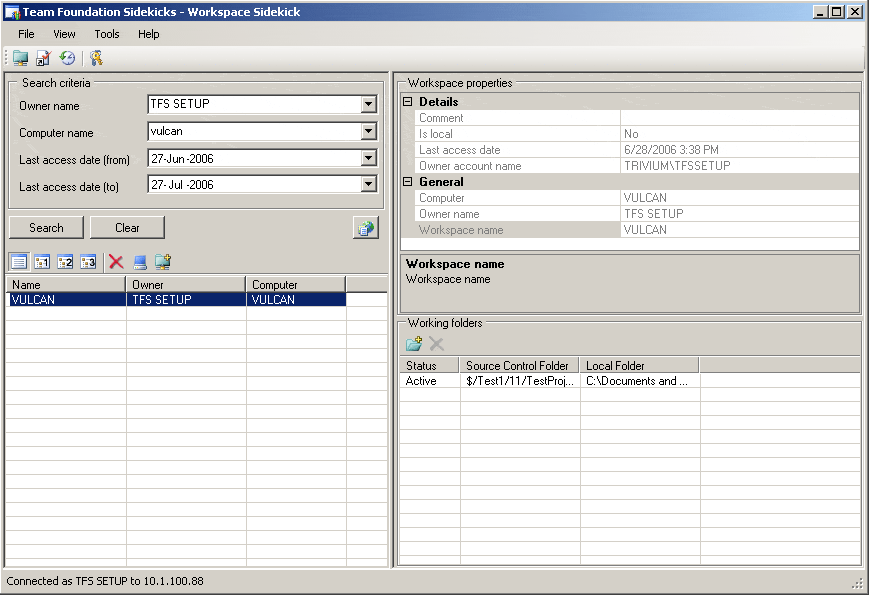Click the document with red checkmark toolbar icon
869x595 pixels.
(x=43, y=58)
